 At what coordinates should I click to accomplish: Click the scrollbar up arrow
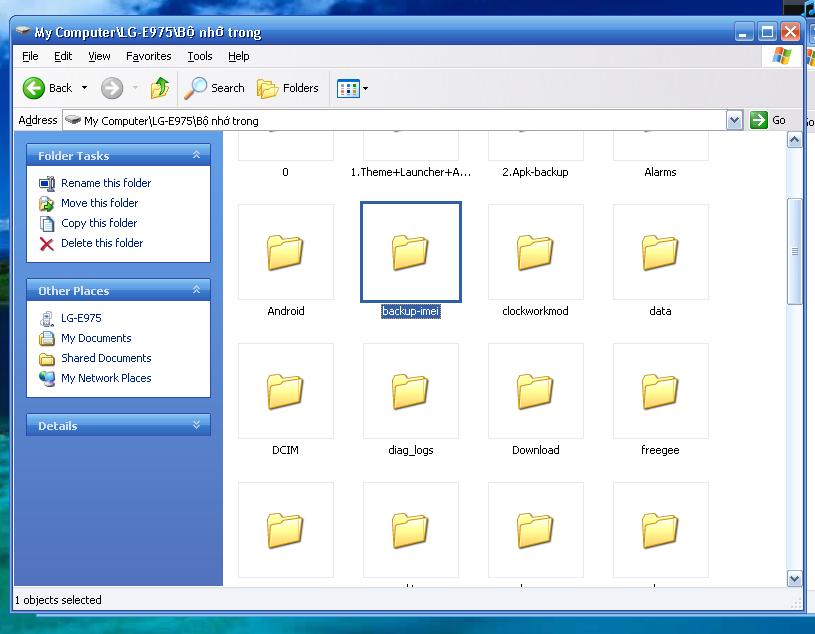click(794, 140)
